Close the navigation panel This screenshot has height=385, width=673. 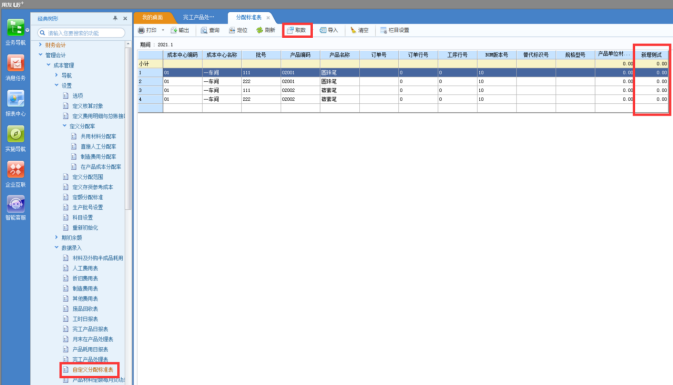(125, 18)
